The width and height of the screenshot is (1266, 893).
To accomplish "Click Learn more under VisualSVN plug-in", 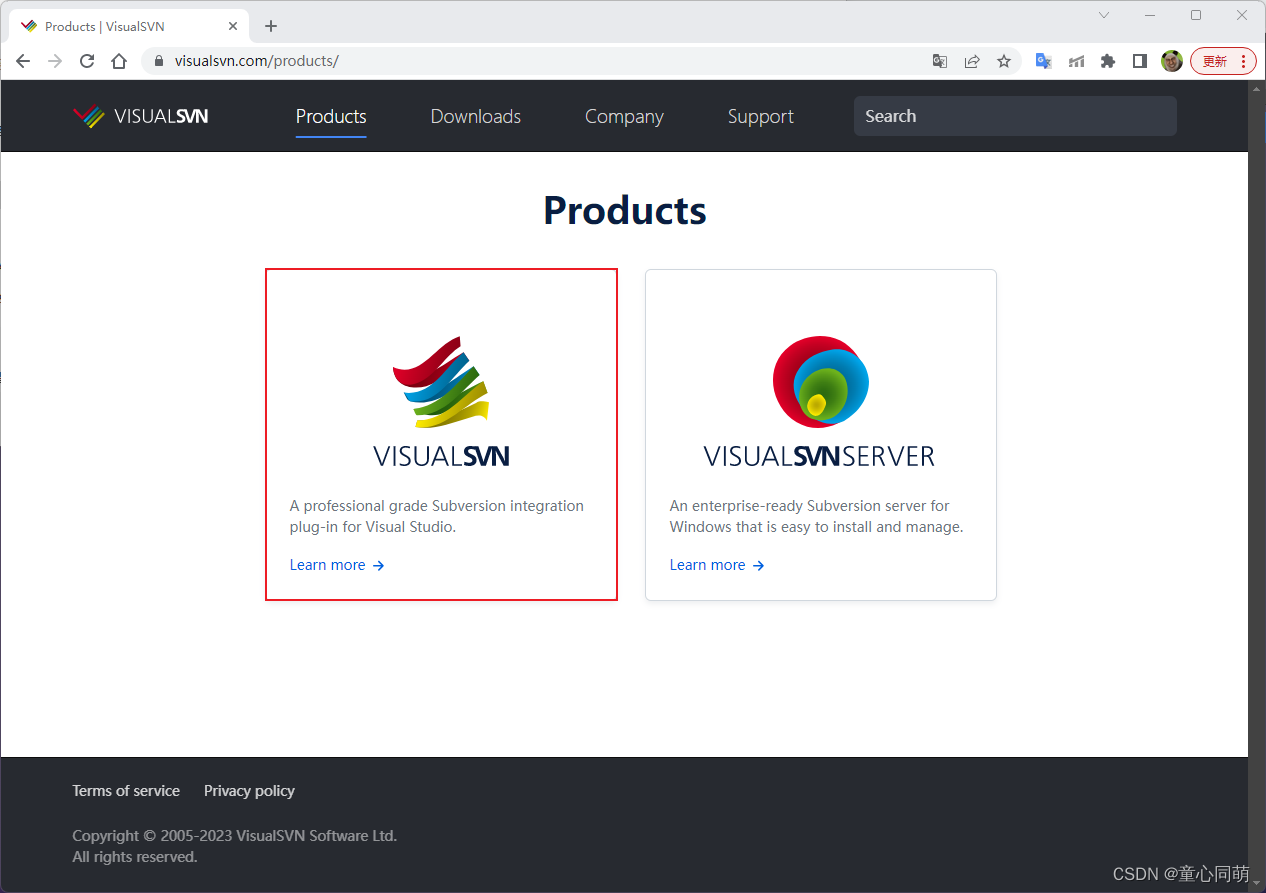I will (337, 565).
